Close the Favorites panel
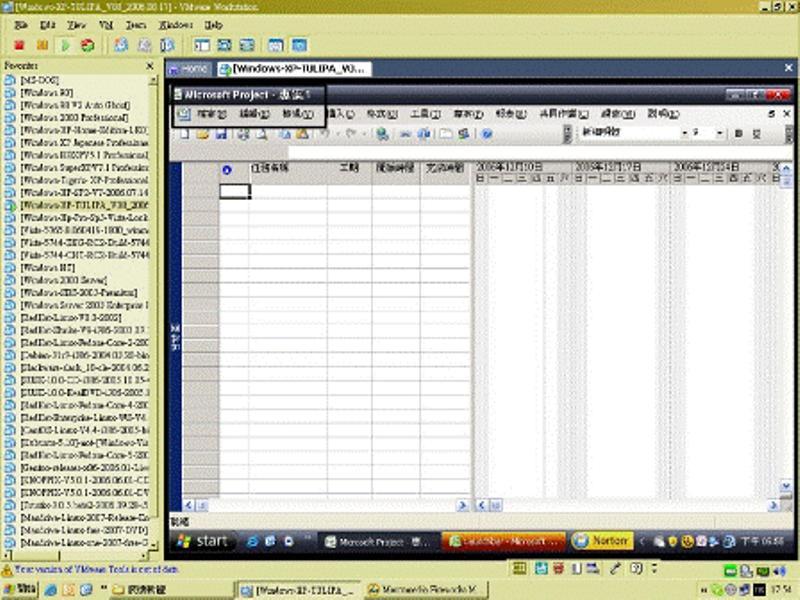 click(149, 66)
